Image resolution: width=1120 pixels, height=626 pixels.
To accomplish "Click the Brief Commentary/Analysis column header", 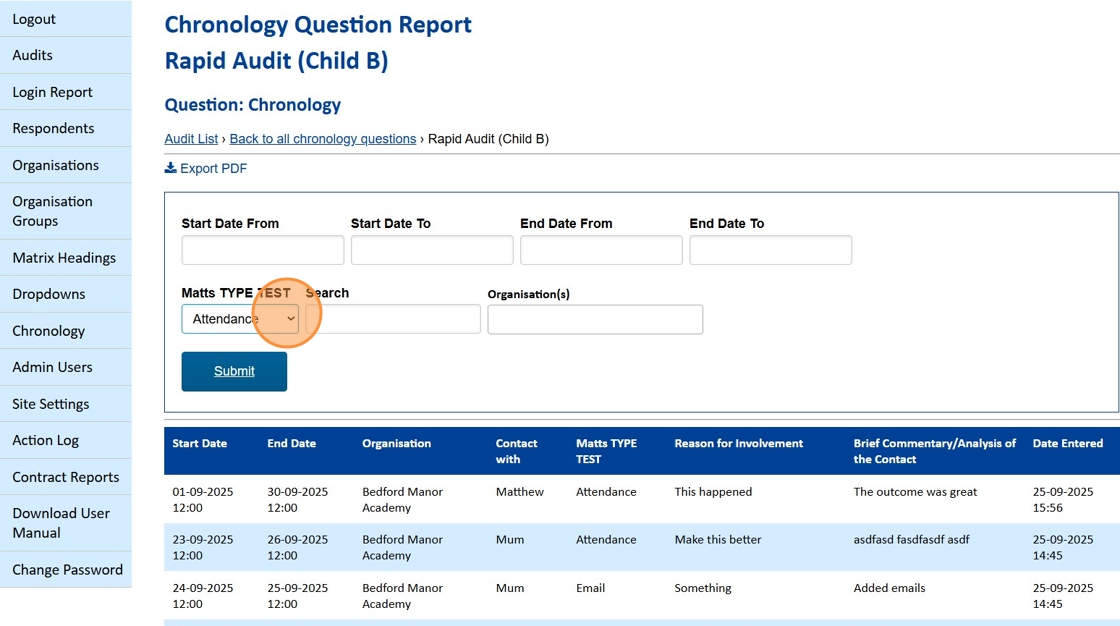I will pos(934,451).
